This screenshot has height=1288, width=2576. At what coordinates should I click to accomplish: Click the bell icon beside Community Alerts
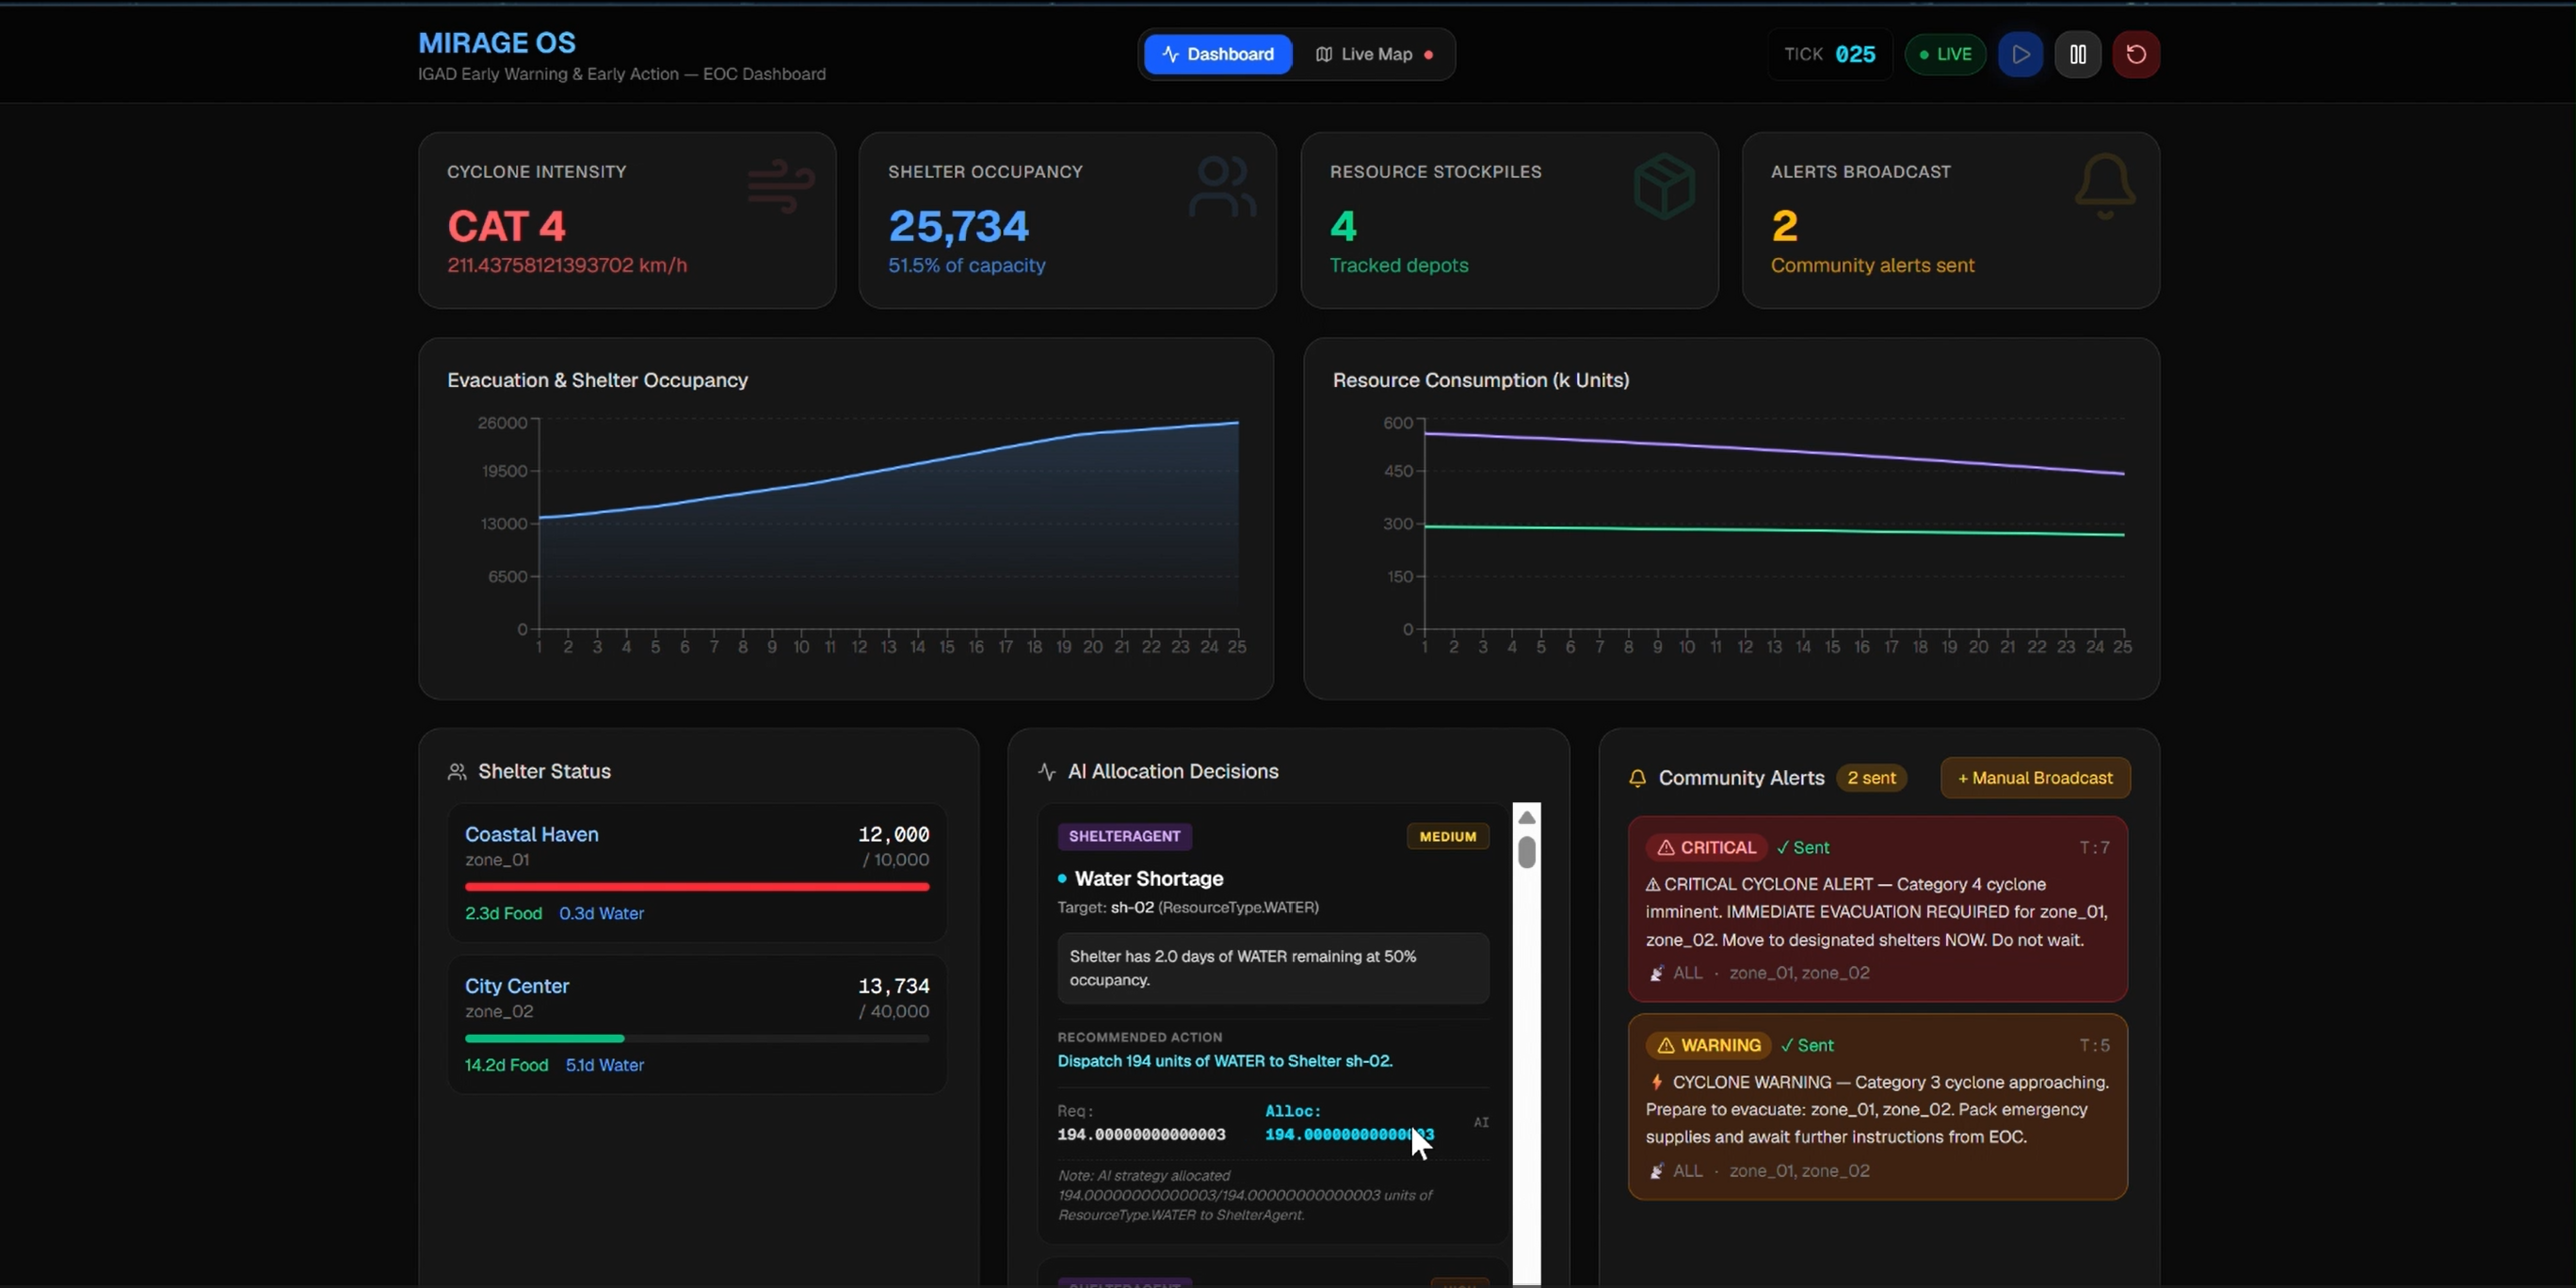[x=1637, y=778]
